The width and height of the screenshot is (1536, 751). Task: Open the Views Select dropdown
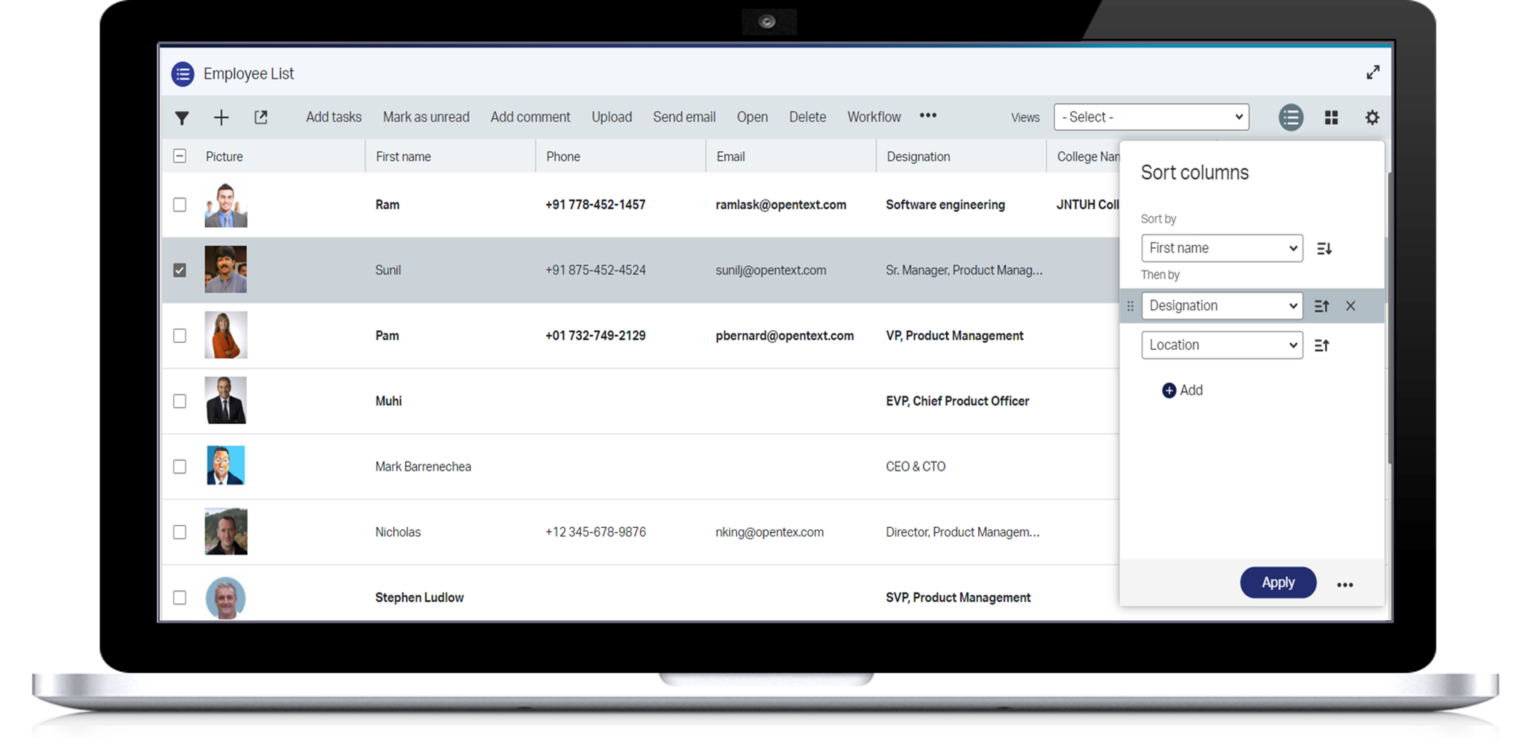[x=1151, y=117]
